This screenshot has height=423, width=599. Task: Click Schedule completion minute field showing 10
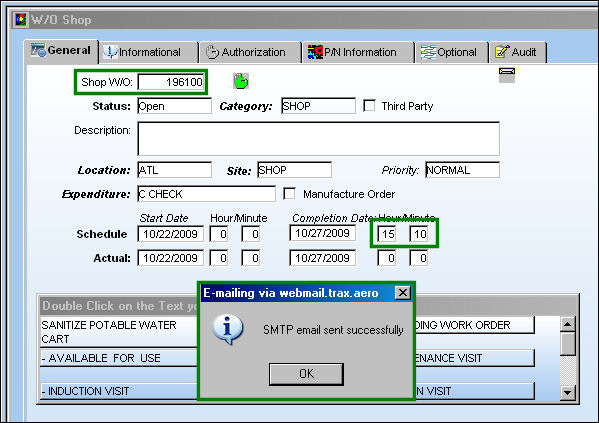[x=419, y=234]
